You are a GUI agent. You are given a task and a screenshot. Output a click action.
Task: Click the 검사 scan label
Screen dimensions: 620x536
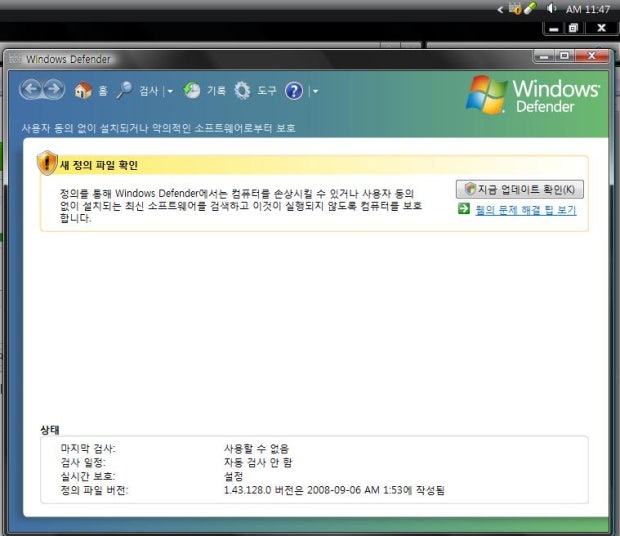click(x=149, y=91)
